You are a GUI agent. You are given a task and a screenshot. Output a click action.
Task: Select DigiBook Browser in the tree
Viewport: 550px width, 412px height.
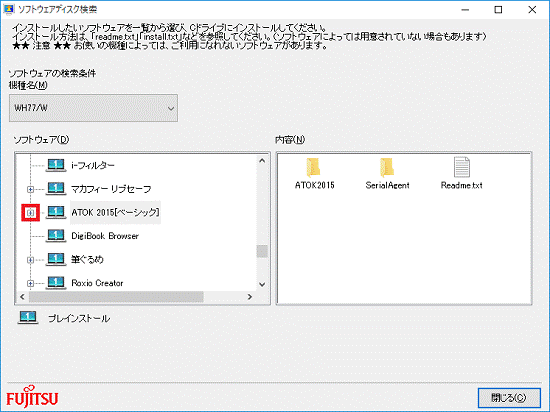point(105,236)
